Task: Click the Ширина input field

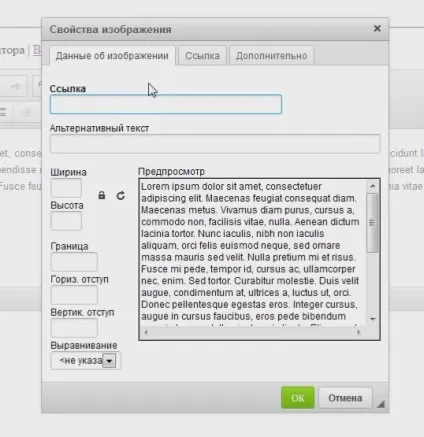Action: coord(66,188)
